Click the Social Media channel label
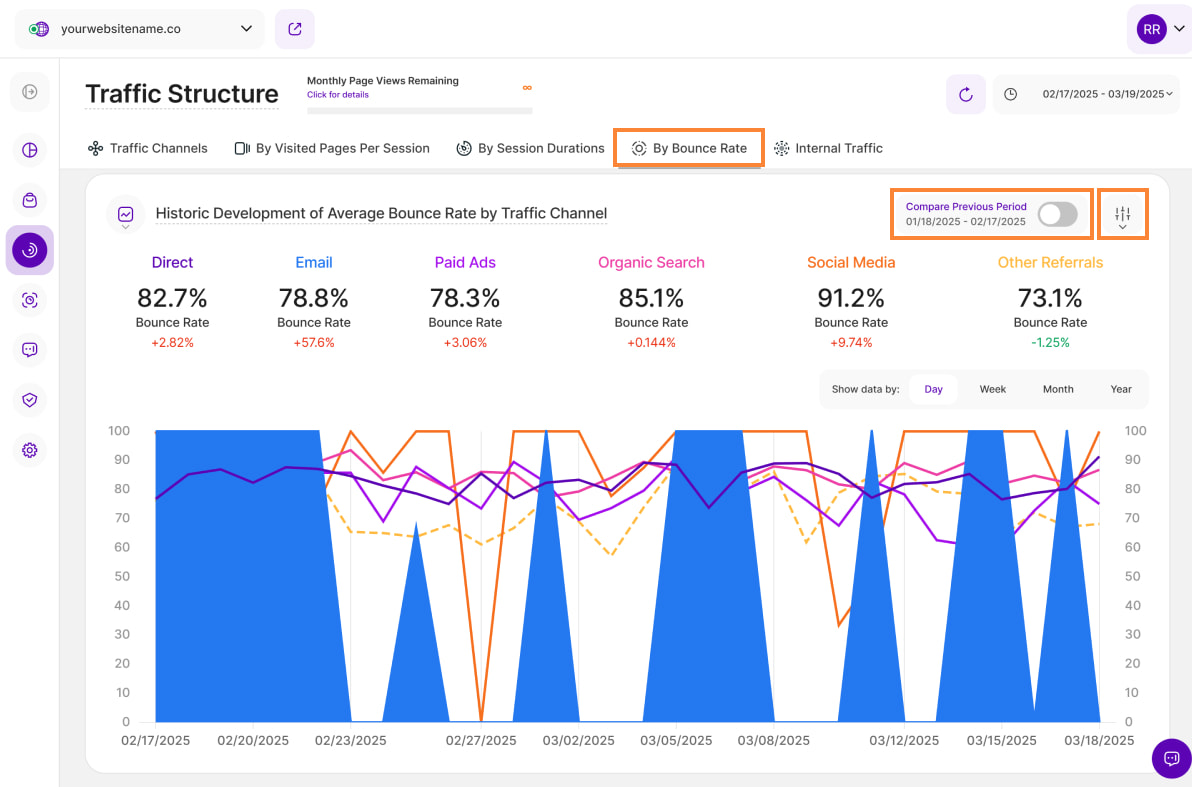The width and height of the screenshot is (1192, 787). pyautogui.click(x=850, y=262)
